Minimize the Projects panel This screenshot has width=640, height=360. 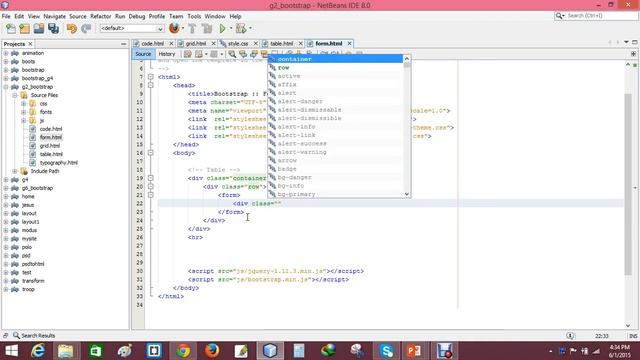[x=124, y=44]
